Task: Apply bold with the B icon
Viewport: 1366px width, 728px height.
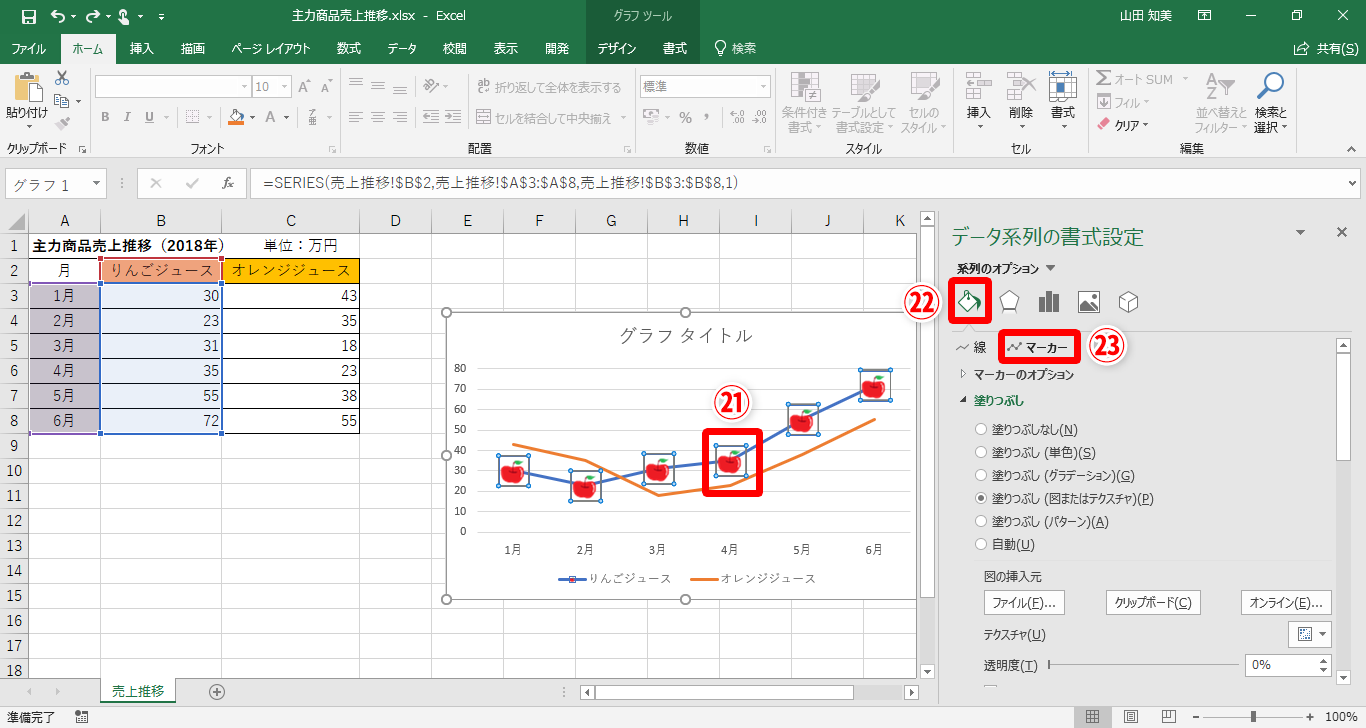Action: click(x=105, y=117)
